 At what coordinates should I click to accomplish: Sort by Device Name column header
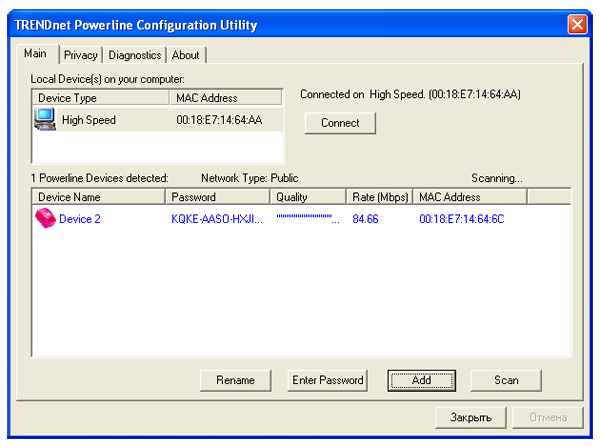(99, 197)
